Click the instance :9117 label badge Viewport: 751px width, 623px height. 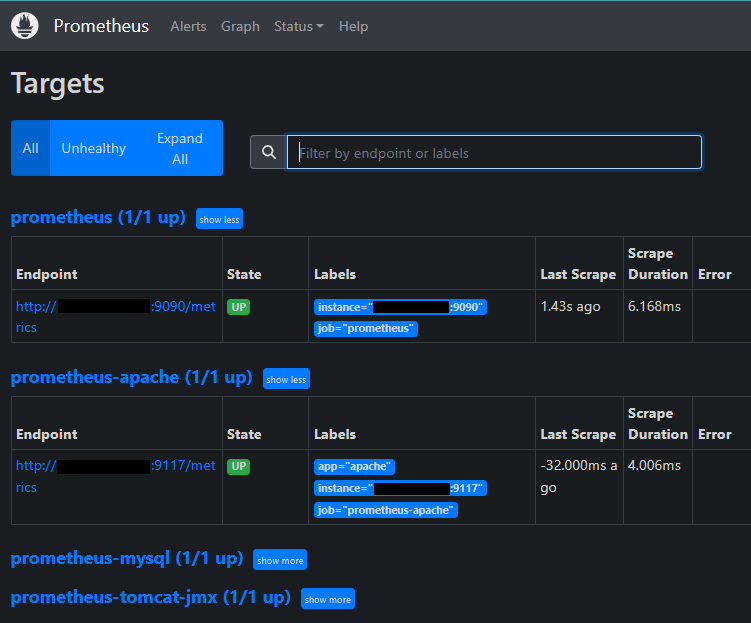(x=400, y=488)
